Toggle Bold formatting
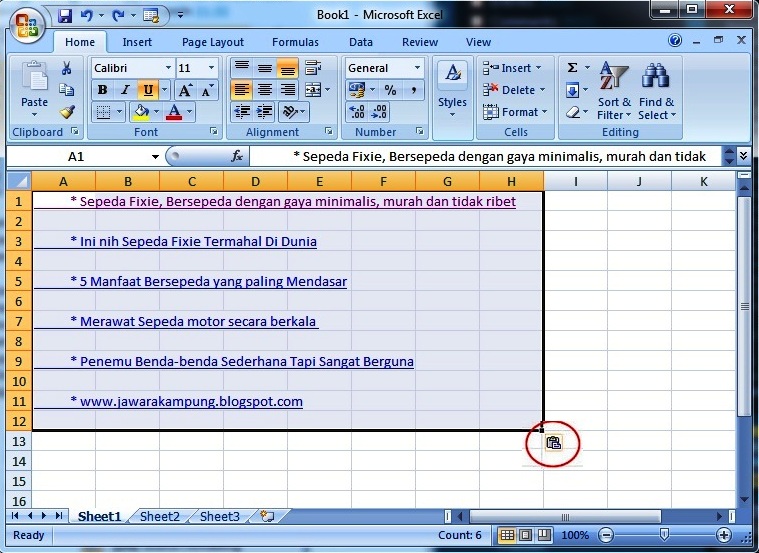 tap(102, 90)
